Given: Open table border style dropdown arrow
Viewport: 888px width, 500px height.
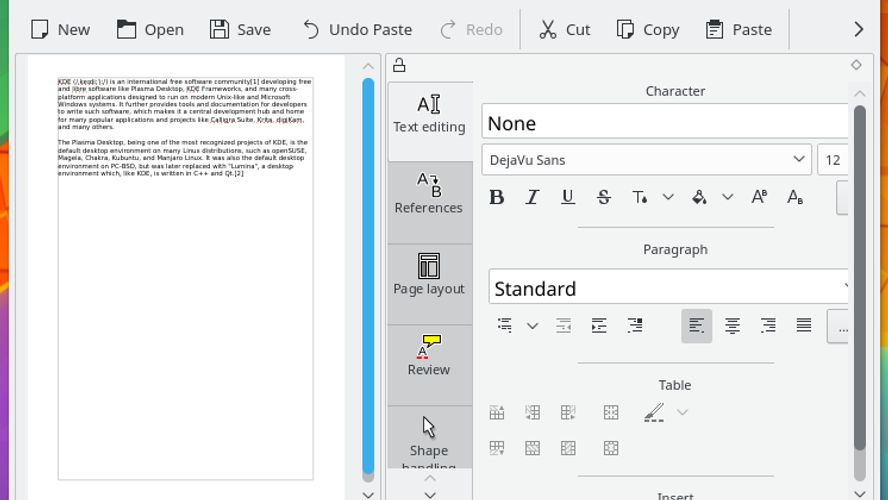Looking at the screenshot, I should coord(682,412).
